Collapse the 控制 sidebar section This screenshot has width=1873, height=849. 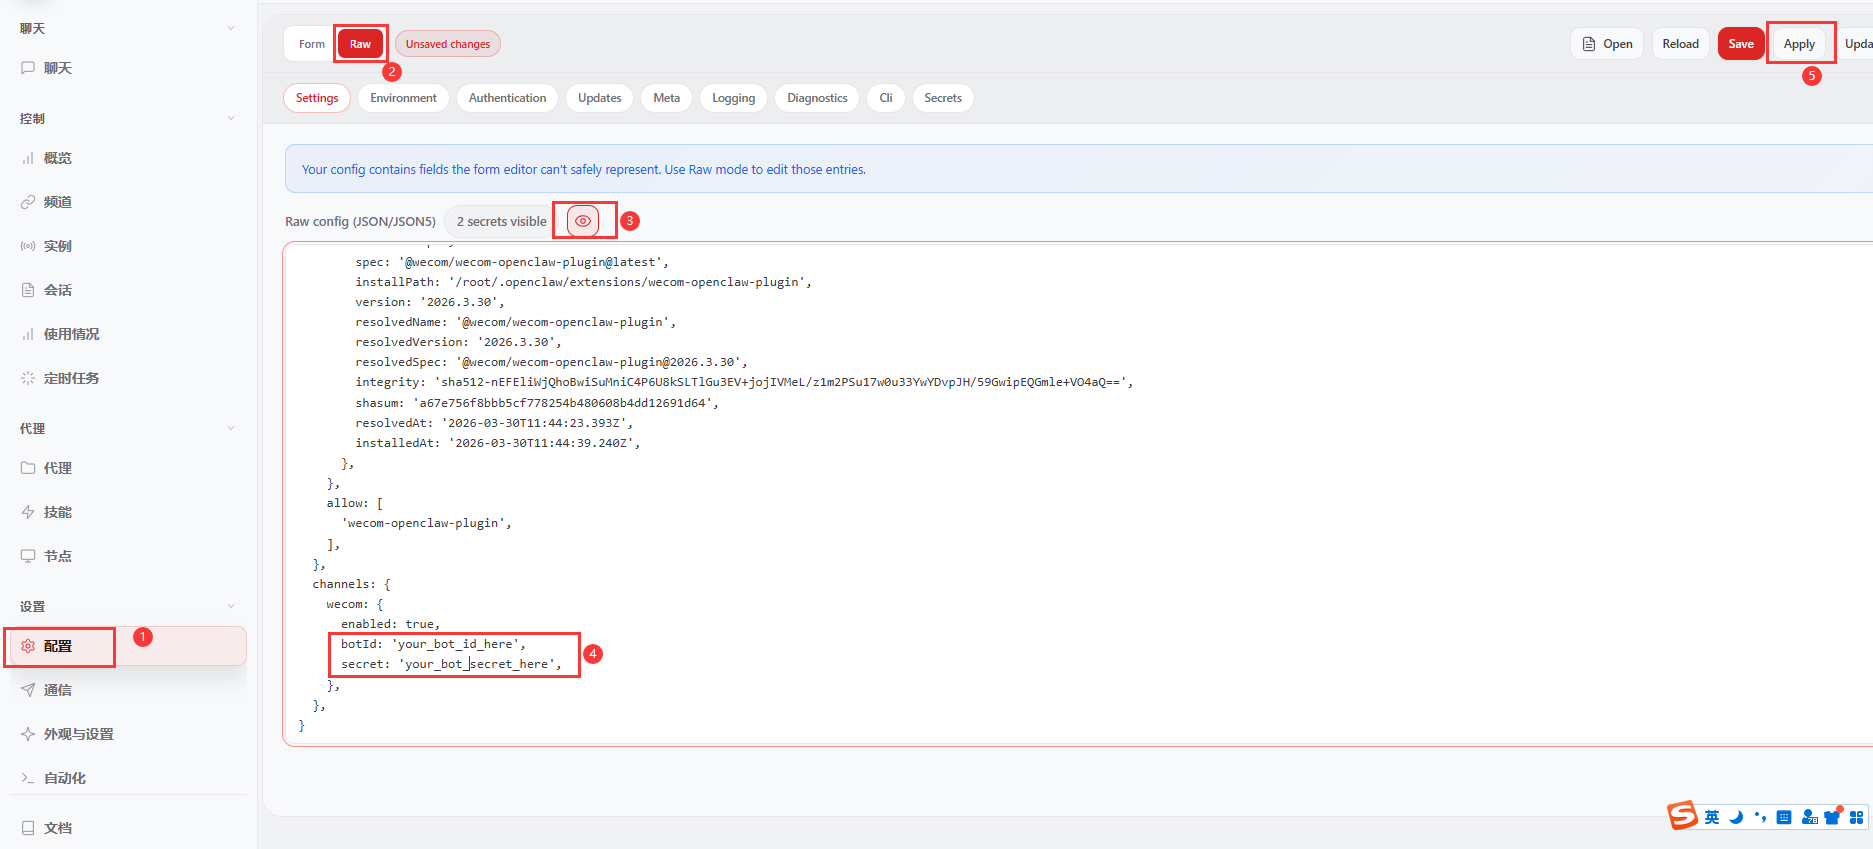[x=231, y=118]
